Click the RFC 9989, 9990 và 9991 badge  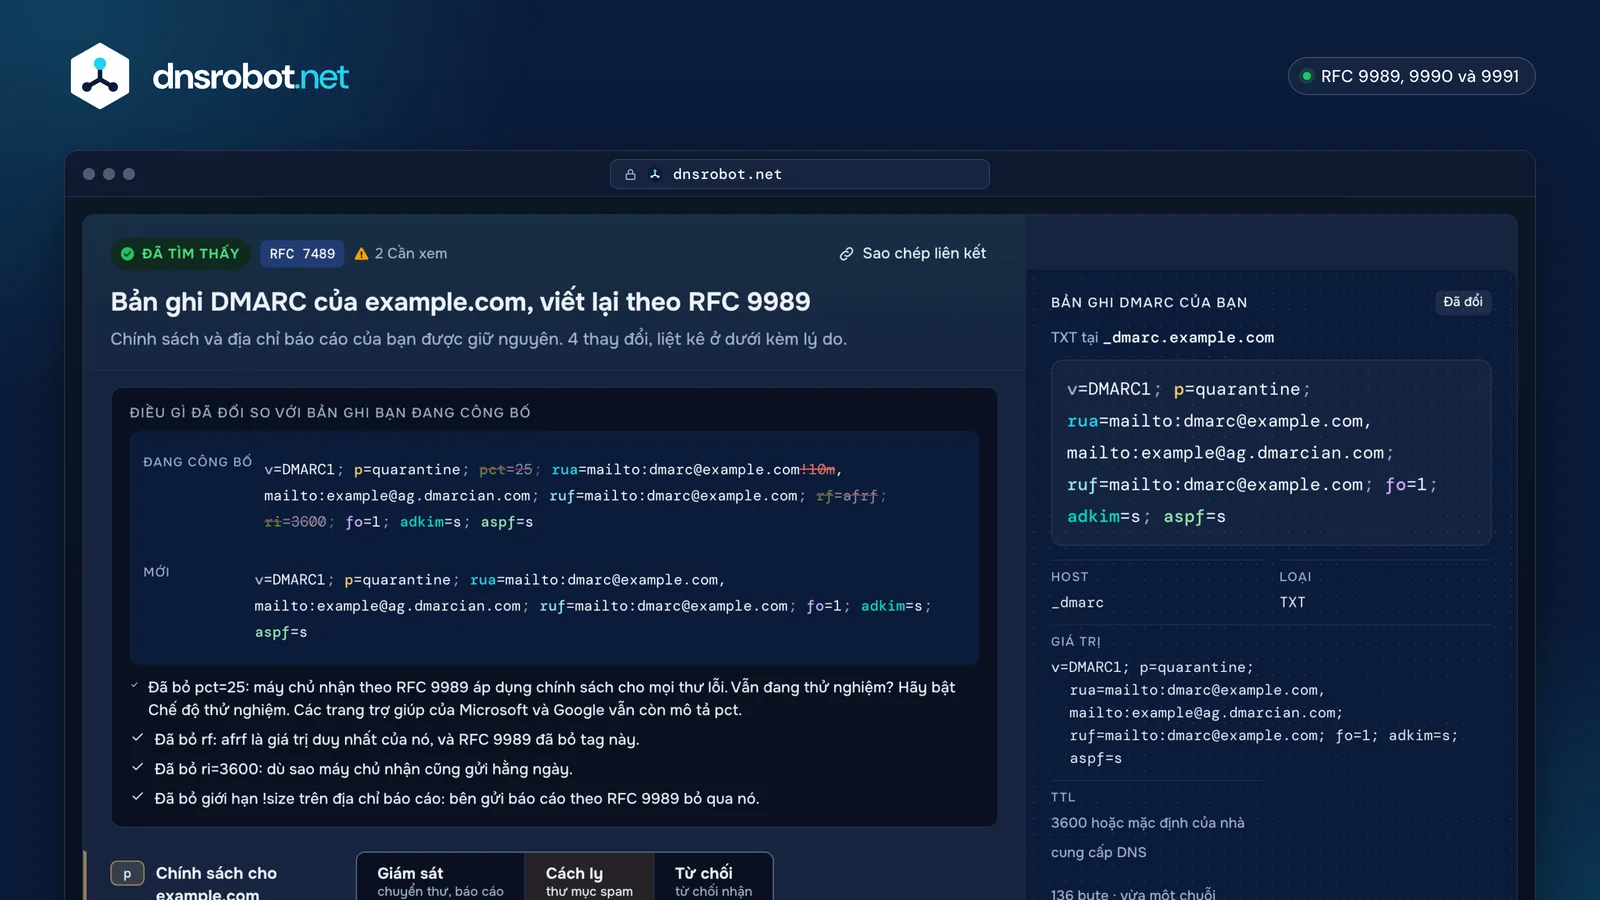[x=1411, y=76]
